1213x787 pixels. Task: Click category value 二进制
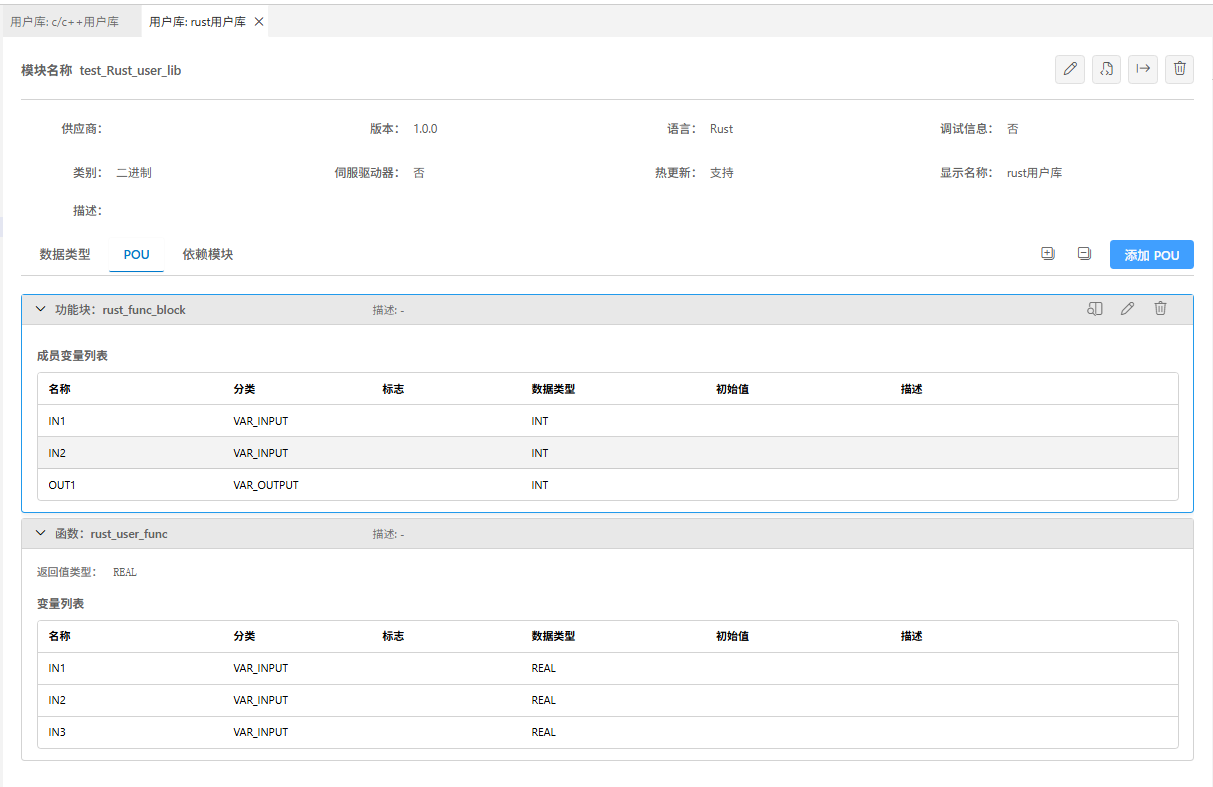point(134,173)
